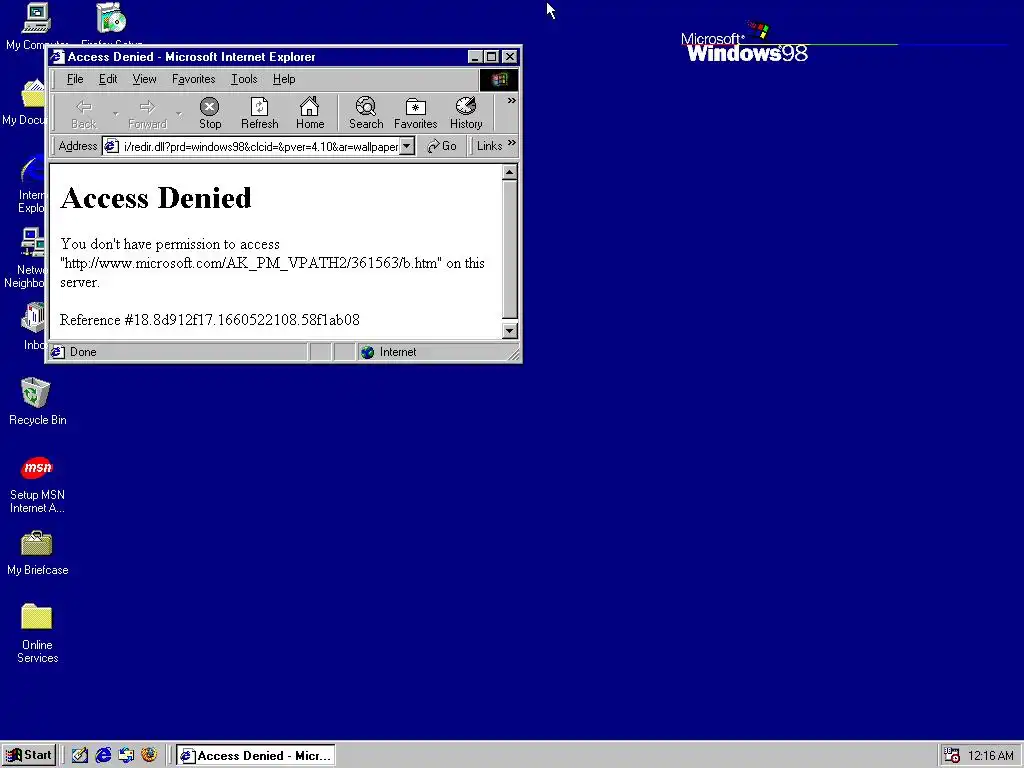This screenshot has height=768, width=1024.
Task: Open the Search toolbar button
Action: pos(366,113)
